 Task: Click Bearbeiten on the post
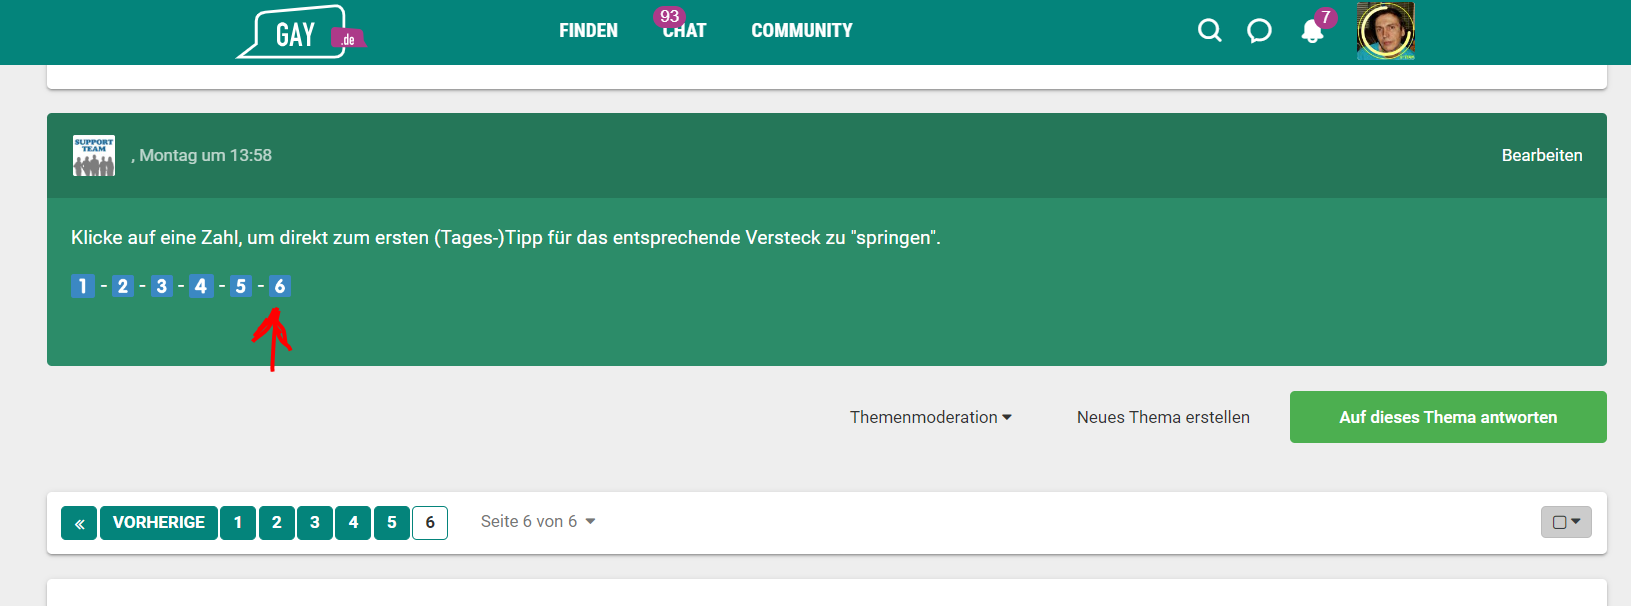(1541, 155)
